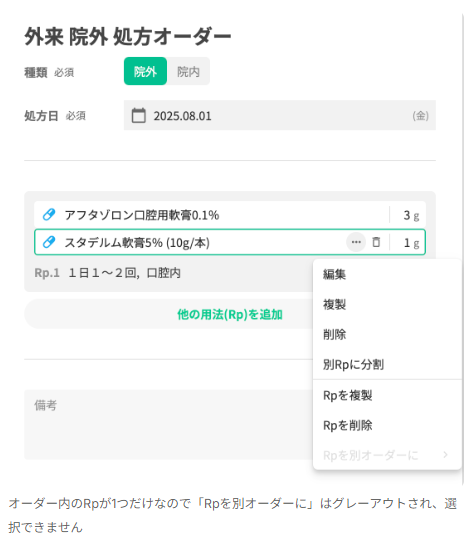Click trash icon on スタデルム軟膏 row
The image size is (469, 546).
[x=376, y=242]
